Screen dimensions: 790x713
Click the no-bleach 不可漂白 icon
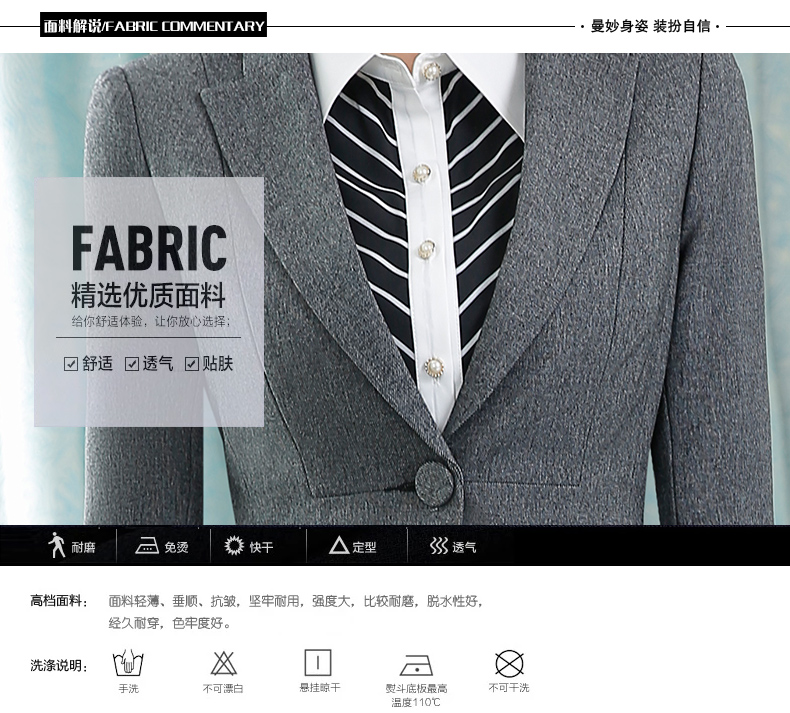click(224, 663)
